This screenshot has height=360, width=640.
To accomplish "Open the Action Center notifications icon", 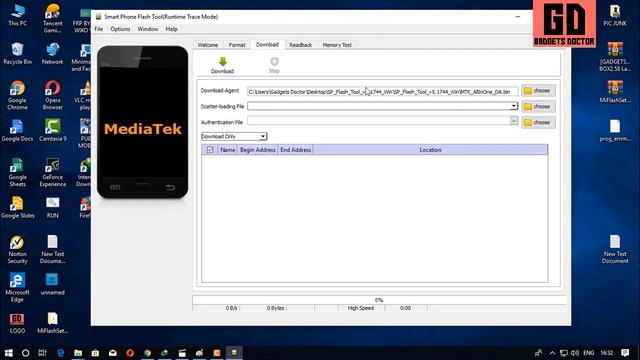I will pyautogui.click(x=625, y=353).
